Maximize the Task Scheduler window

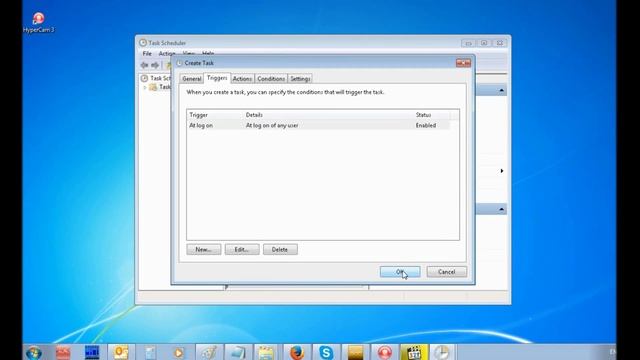484,43
